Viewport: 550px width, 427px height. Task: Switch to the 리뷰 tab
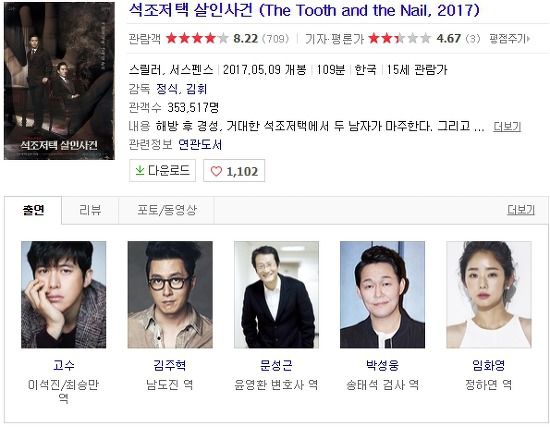(x=90, y=210)
